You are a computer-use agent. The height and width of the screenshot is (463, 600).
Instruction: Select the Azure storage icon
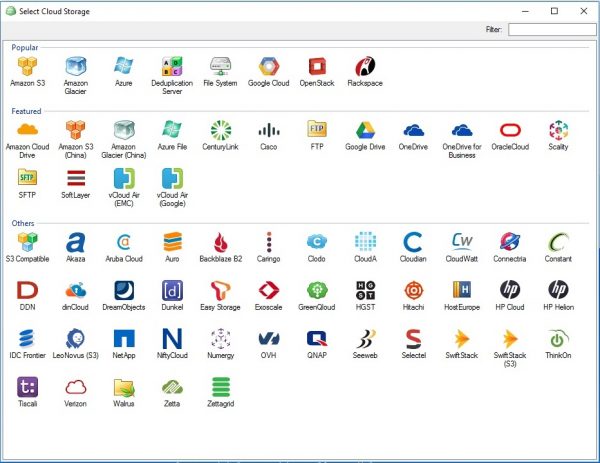tap(124, 66)
